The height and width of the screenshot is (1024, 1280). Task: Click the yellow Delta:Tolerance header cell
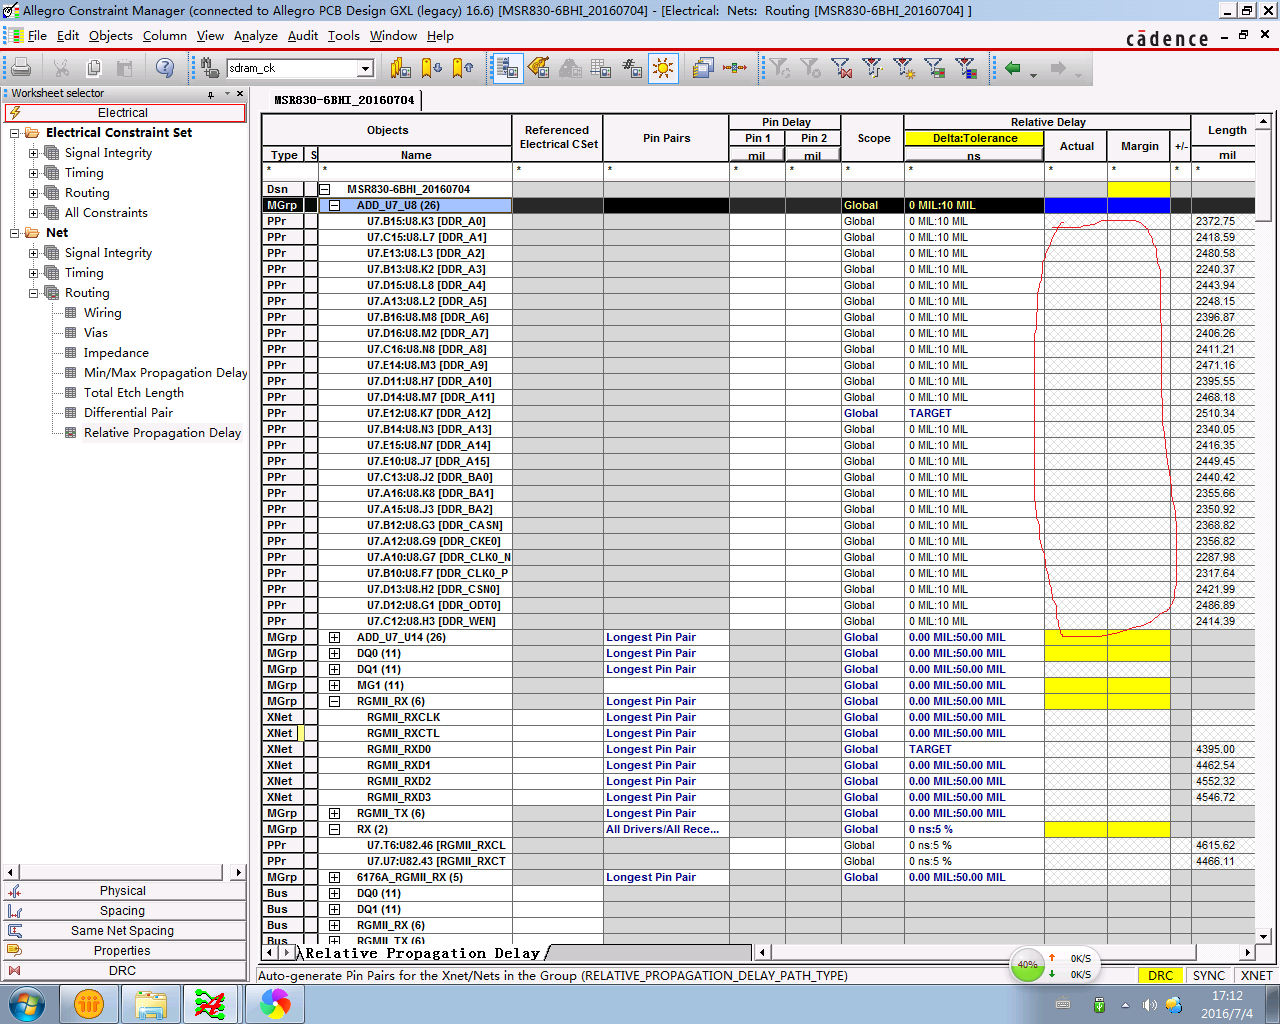(x=974, y=138)
